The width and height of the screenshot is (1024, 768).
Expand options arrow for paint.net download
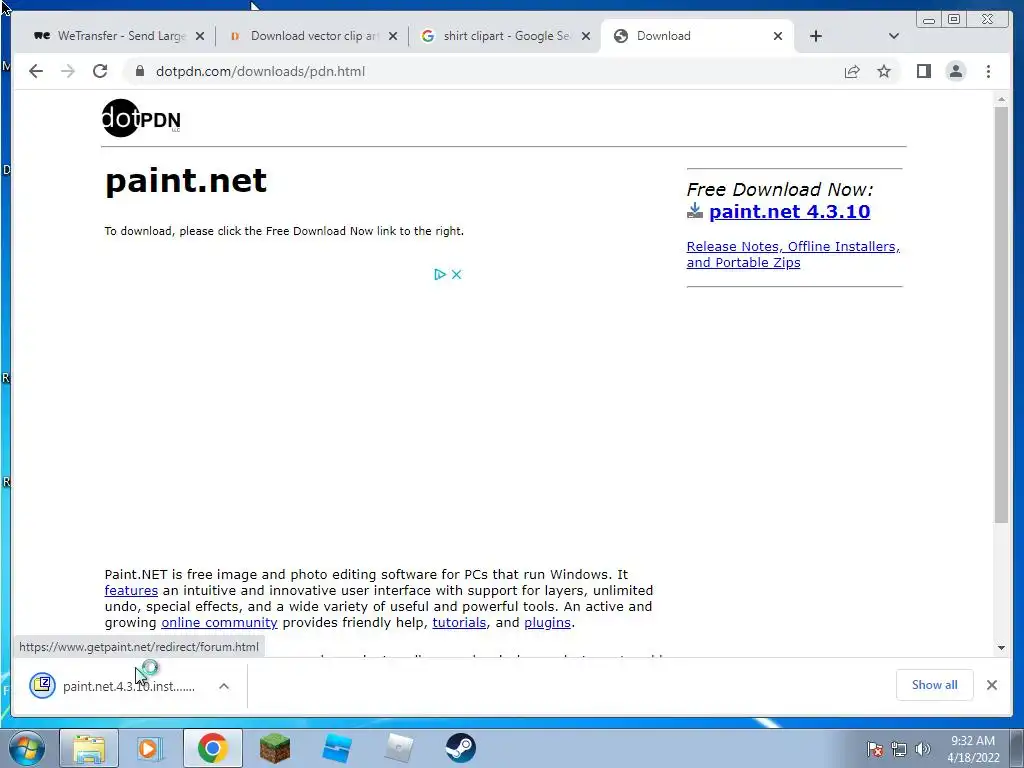224,686
